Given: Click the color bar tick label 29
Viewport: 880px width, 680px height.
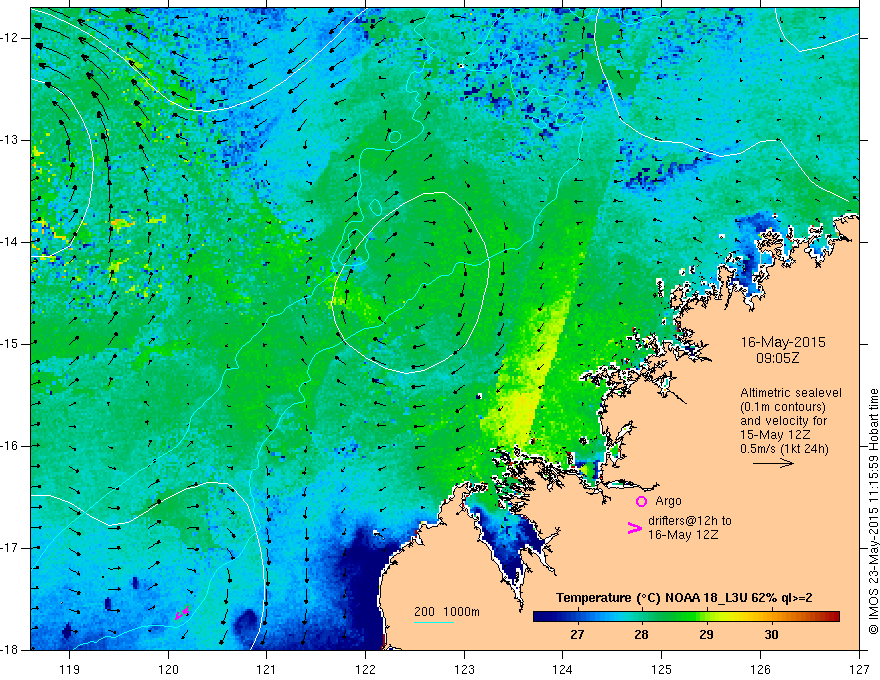Looking at the screenshot, I should [x=707, y=635].
